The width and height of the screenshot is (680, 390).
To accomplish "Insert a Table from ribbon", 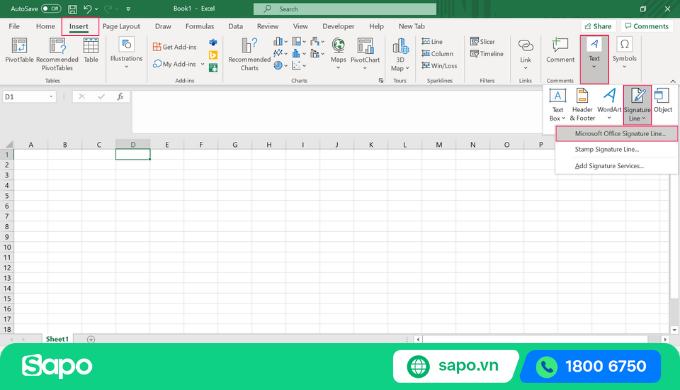I will click(x=91, y=50).
